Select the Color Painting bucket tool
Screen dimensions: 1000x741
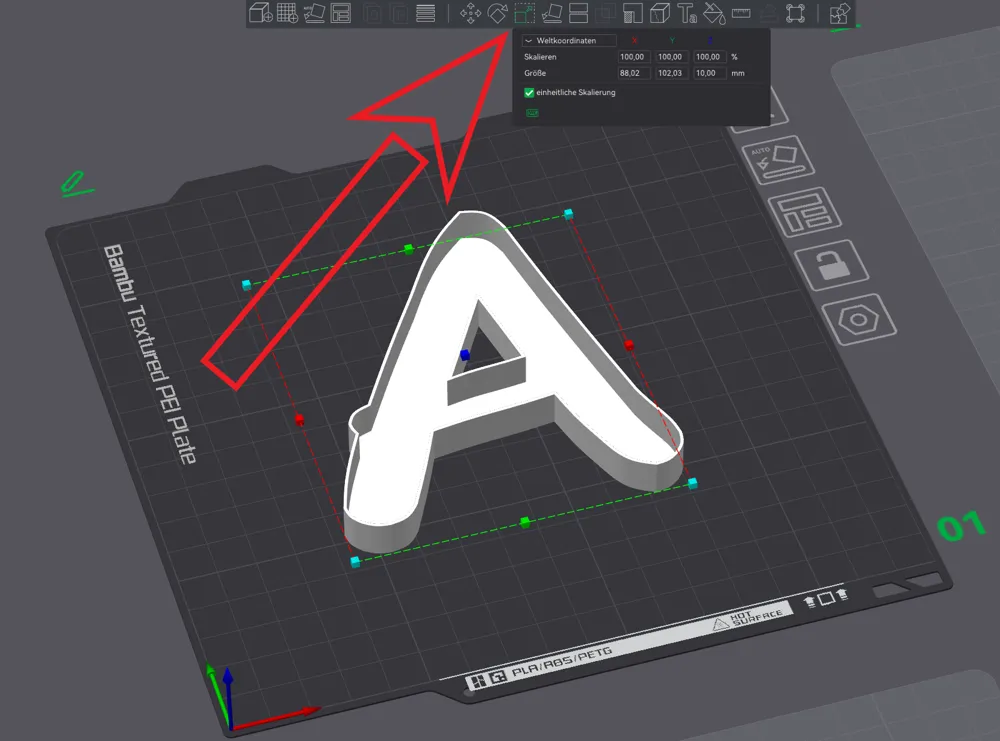714,13
